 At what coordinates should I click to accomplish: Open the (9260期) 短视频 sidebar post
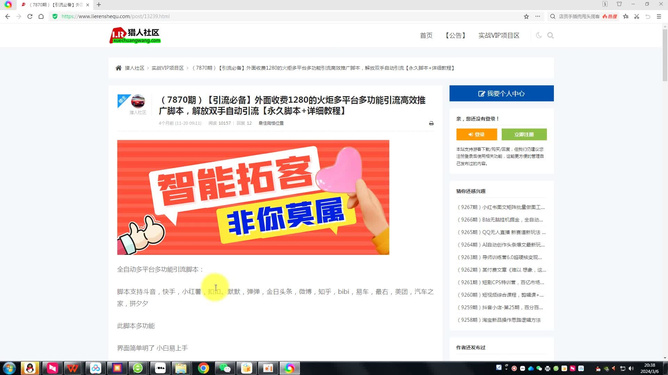(x=500, y=295)
